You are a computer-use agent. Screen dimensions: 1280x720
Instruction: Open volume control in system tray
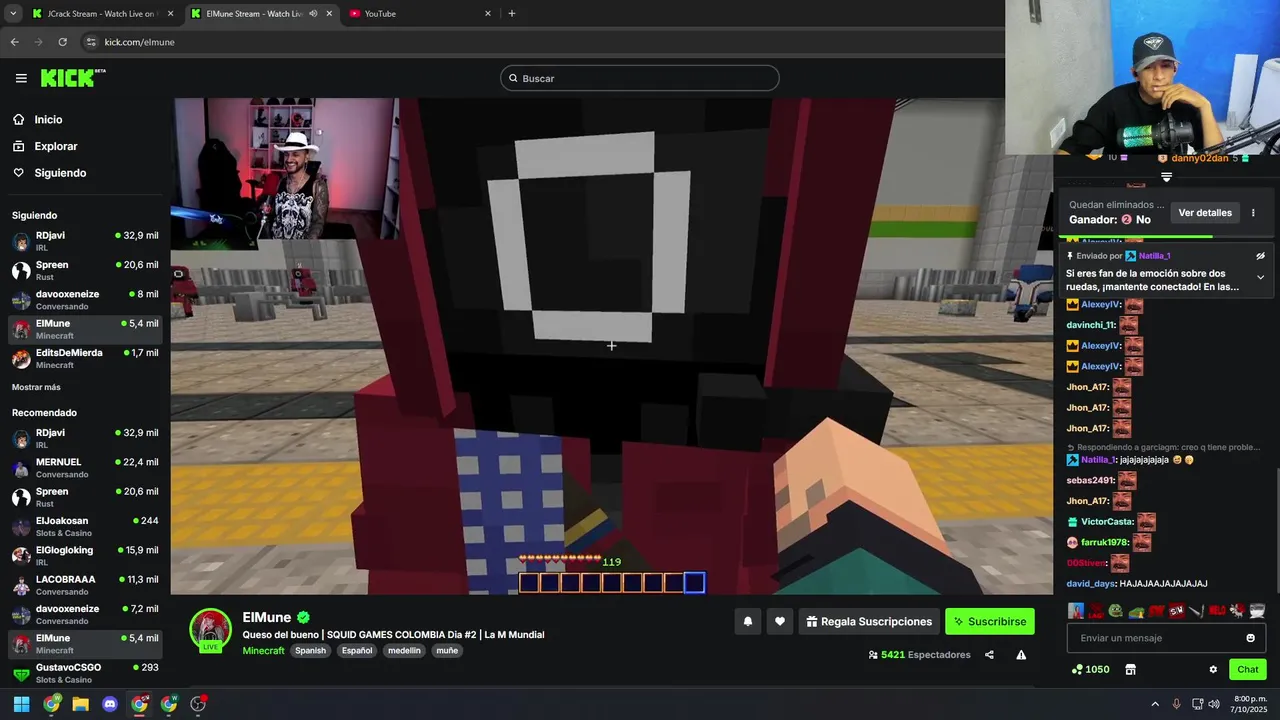tap(1214, 704)
